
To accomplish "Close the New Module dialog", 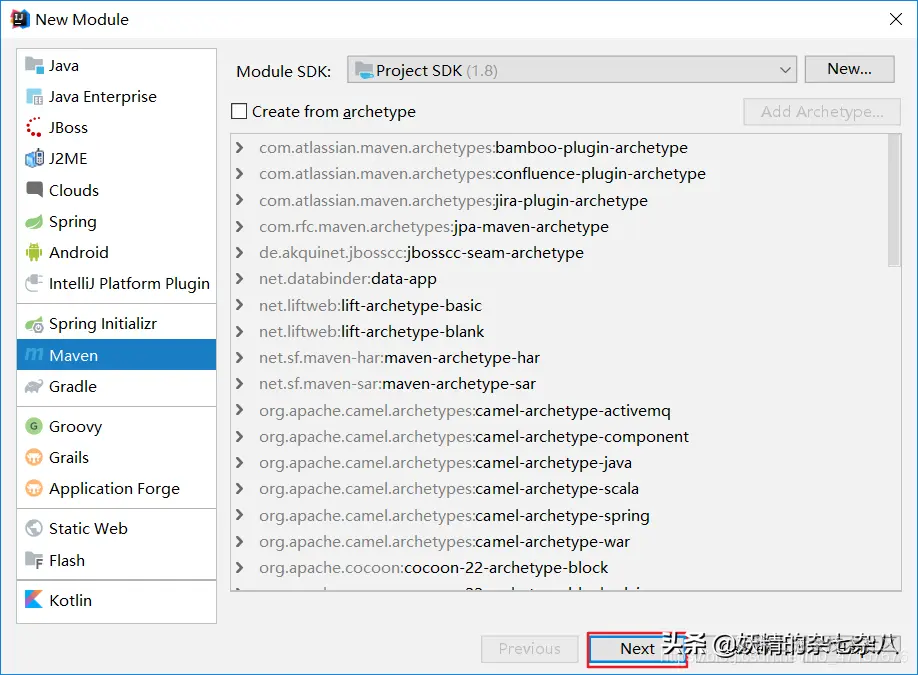I will [896, 19].
